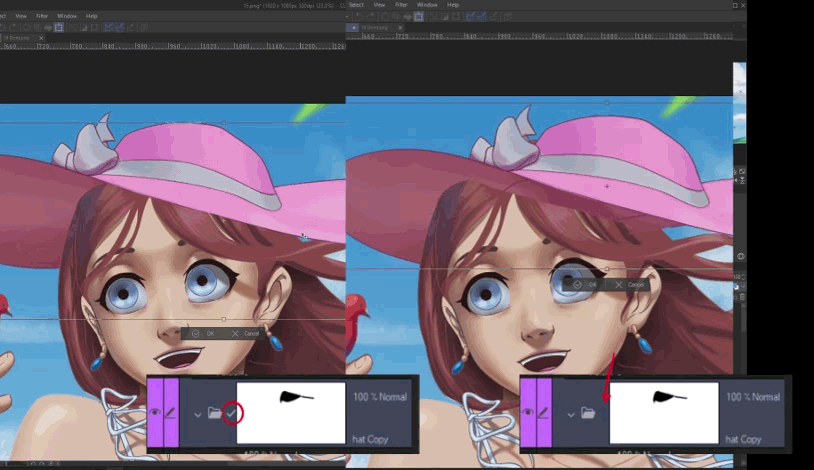Screen dimensions: 814x470
Task: Open Filter menu in right window
Action: (x=401, y=5)
